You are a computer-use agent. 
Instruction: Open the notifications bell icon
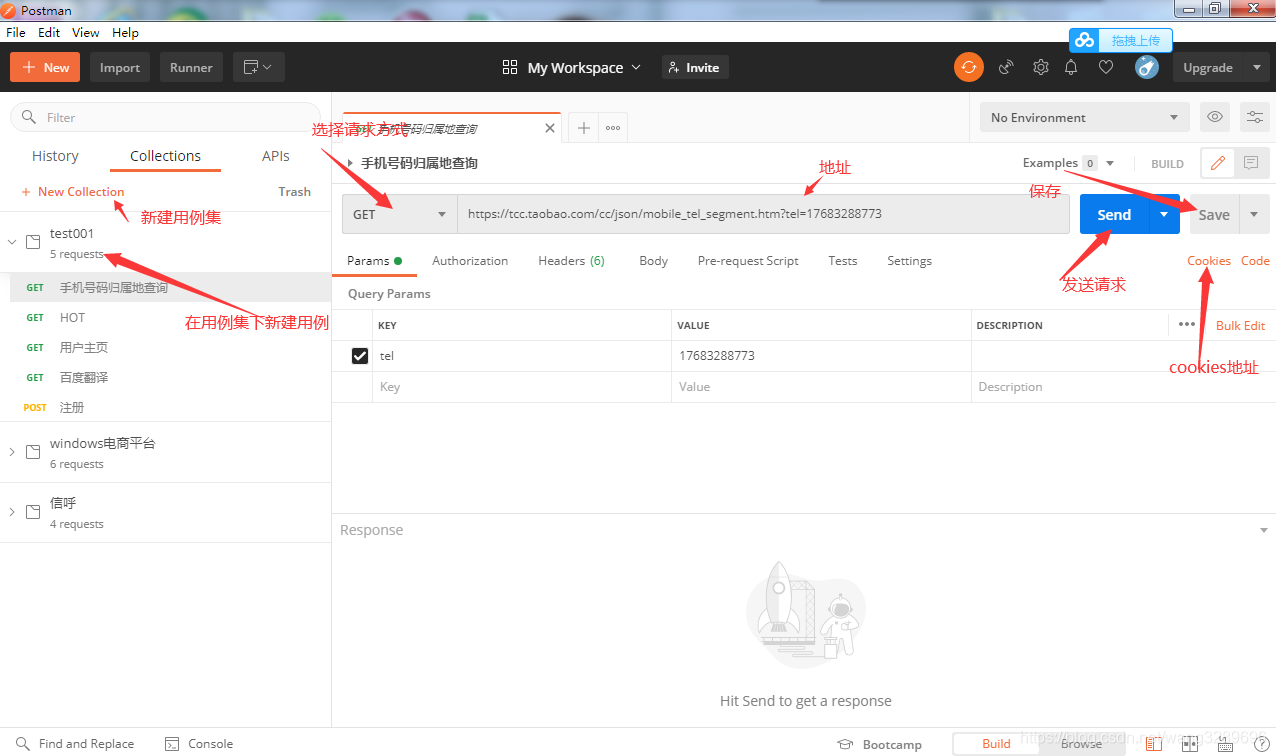(1071, 67)
